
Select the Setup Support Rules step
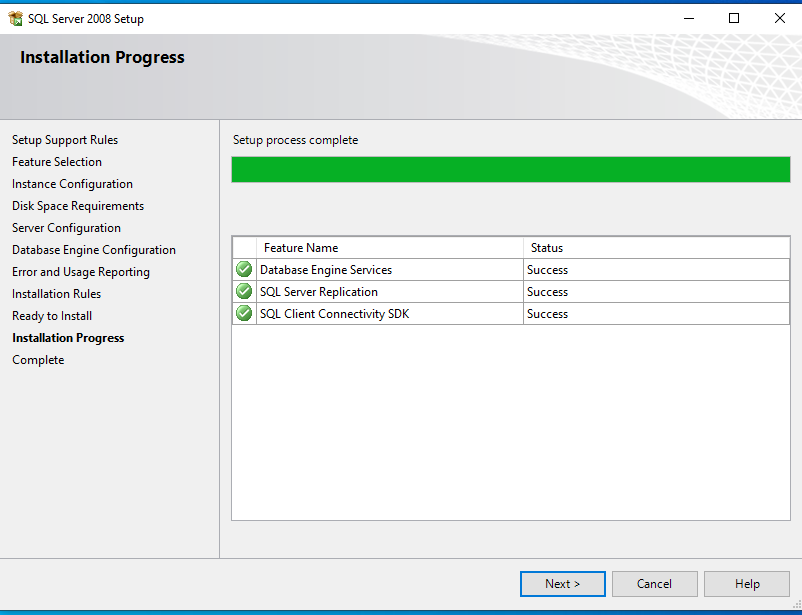pyautogui.click(x=65, y=140)
